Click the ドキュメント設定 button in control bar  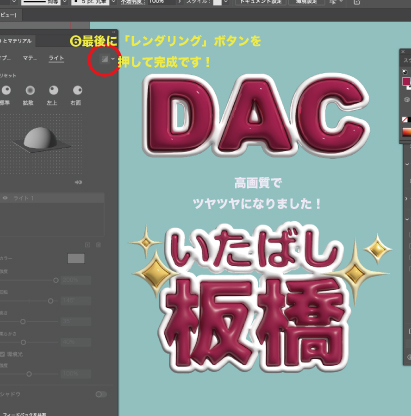261,2
